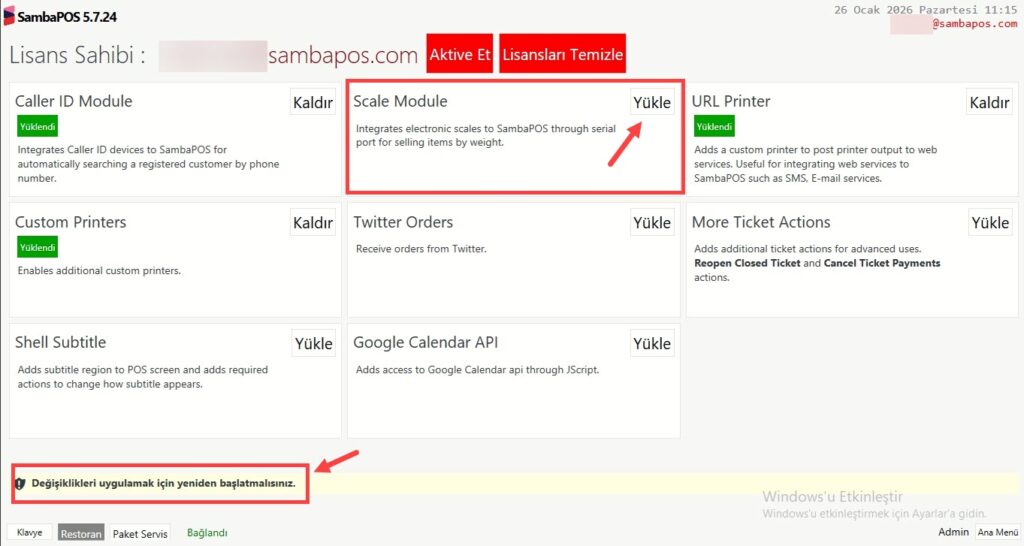Click Yüklendi badge on Caller ID Module
This screenshot has height=546, width=1024.
click(38, 127)
